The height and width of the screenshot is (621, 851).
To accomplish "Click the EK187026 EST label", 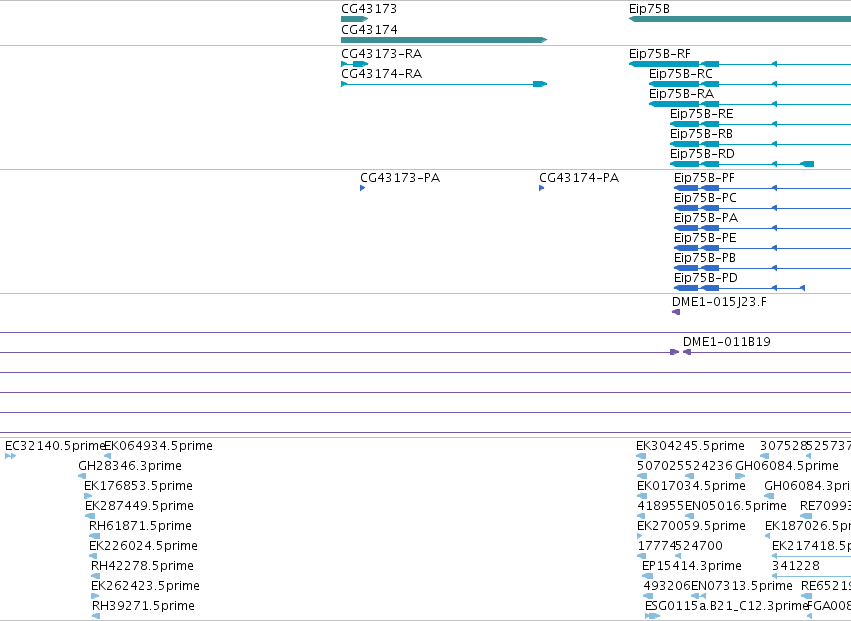I will click(x=808, y=526).
